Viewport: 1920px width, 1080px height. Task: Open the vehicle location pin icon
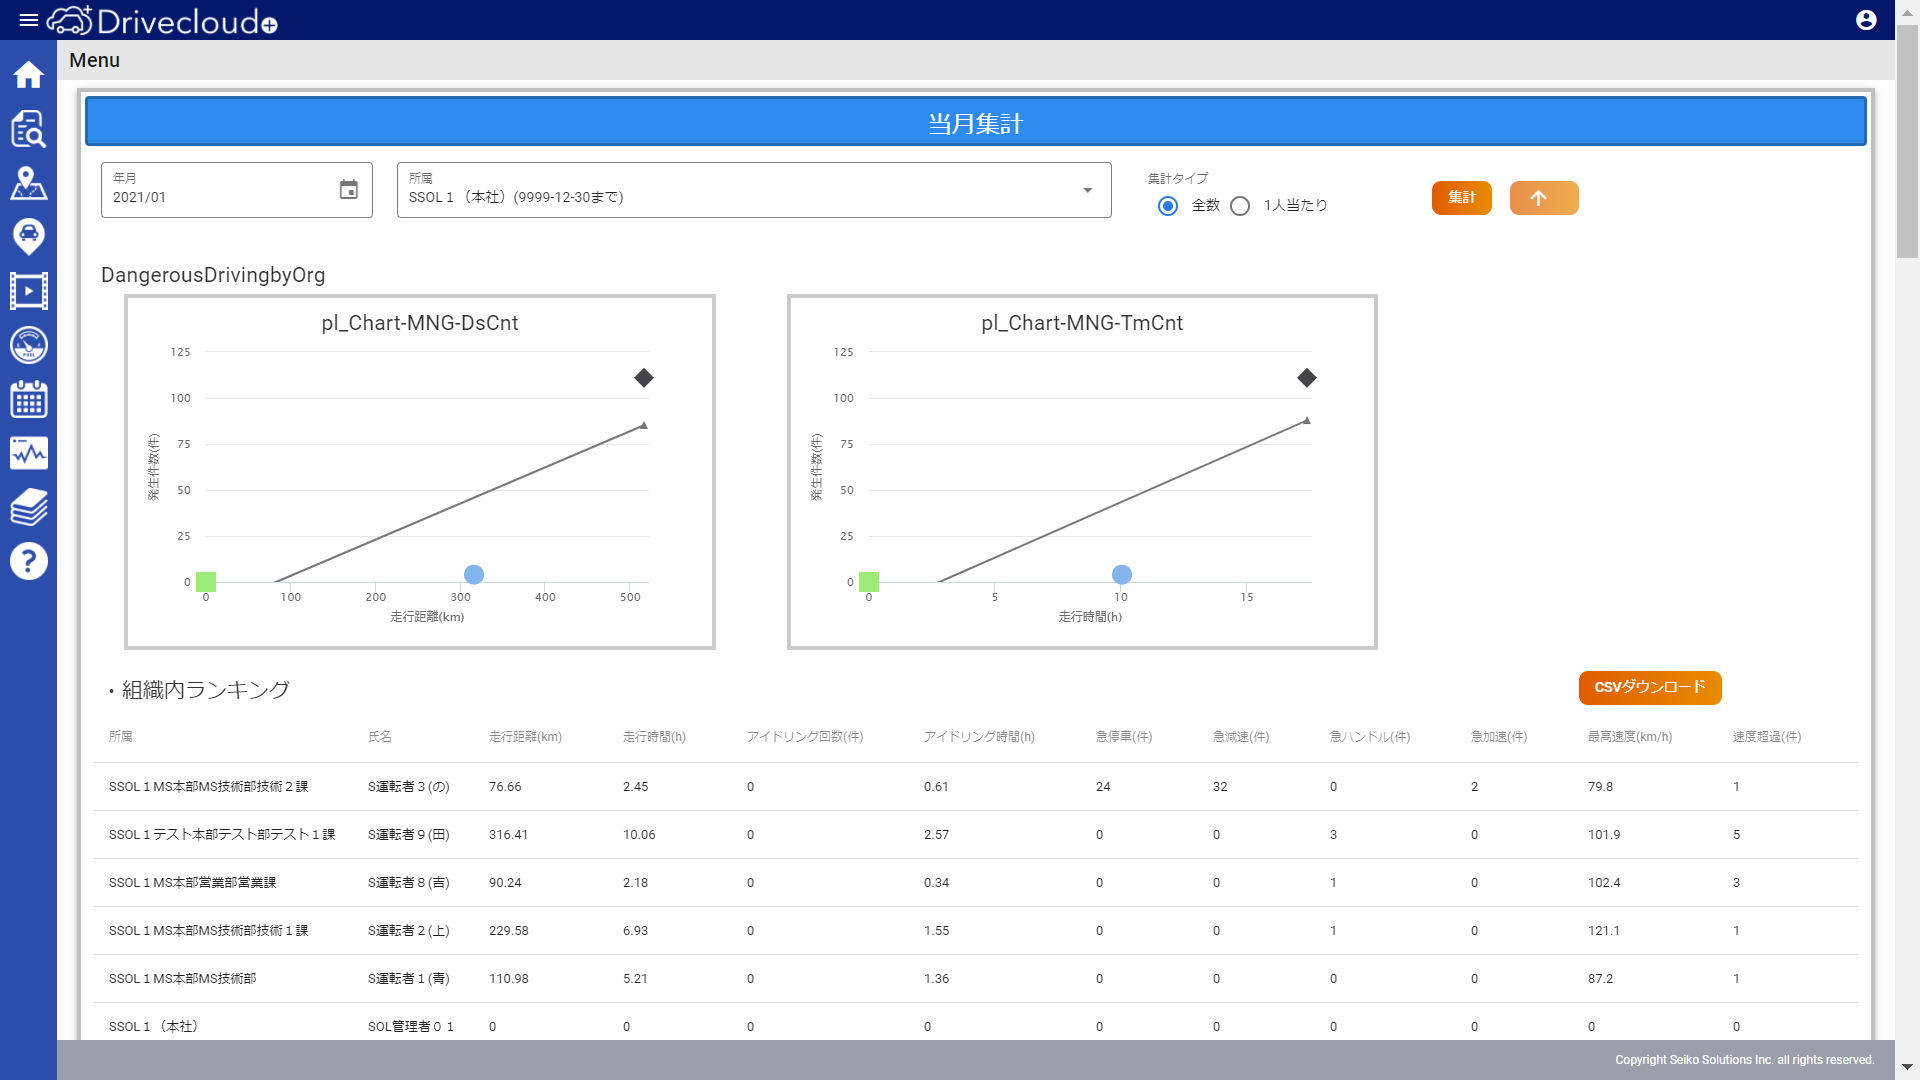tap(28, 237)
